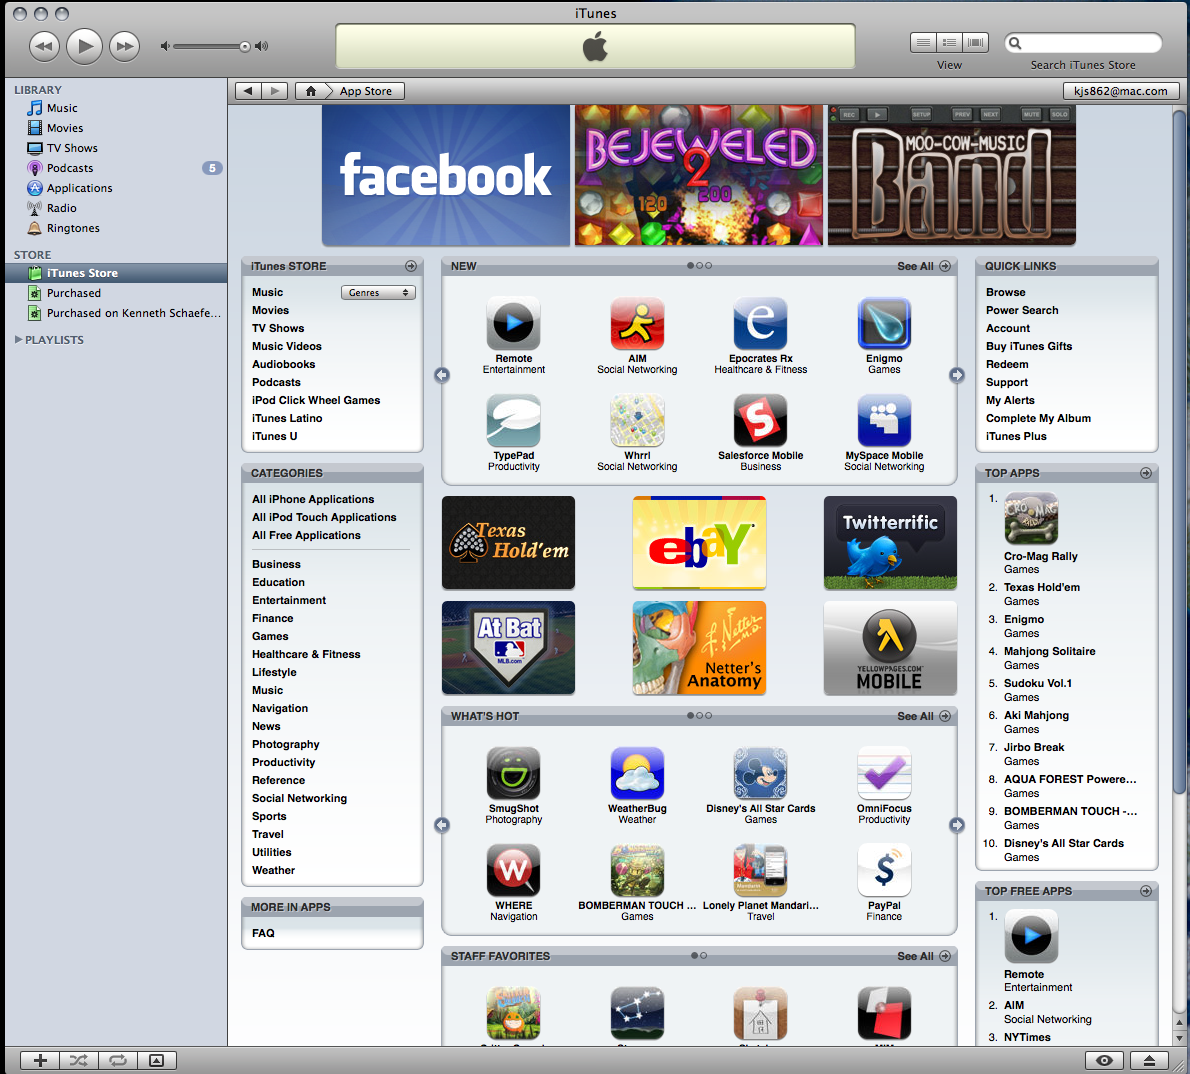Switch to list view button
This screenshot has width=1190, height=1074.
point(923,43)
